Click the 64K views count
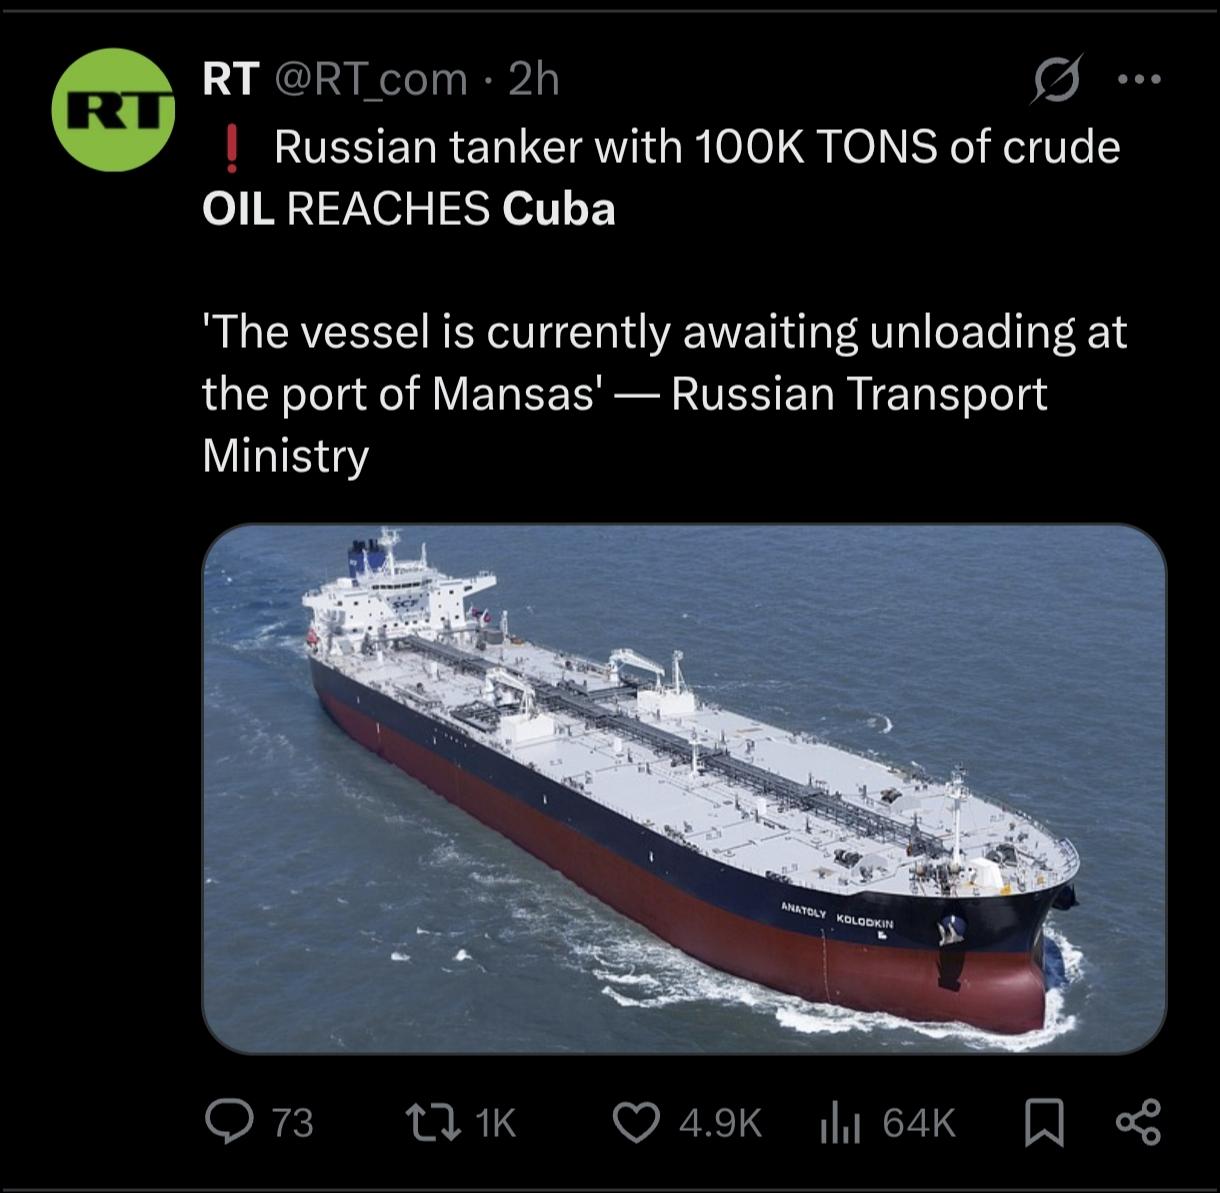This screenshot has height=1193, width=1220. (919, 1123)
